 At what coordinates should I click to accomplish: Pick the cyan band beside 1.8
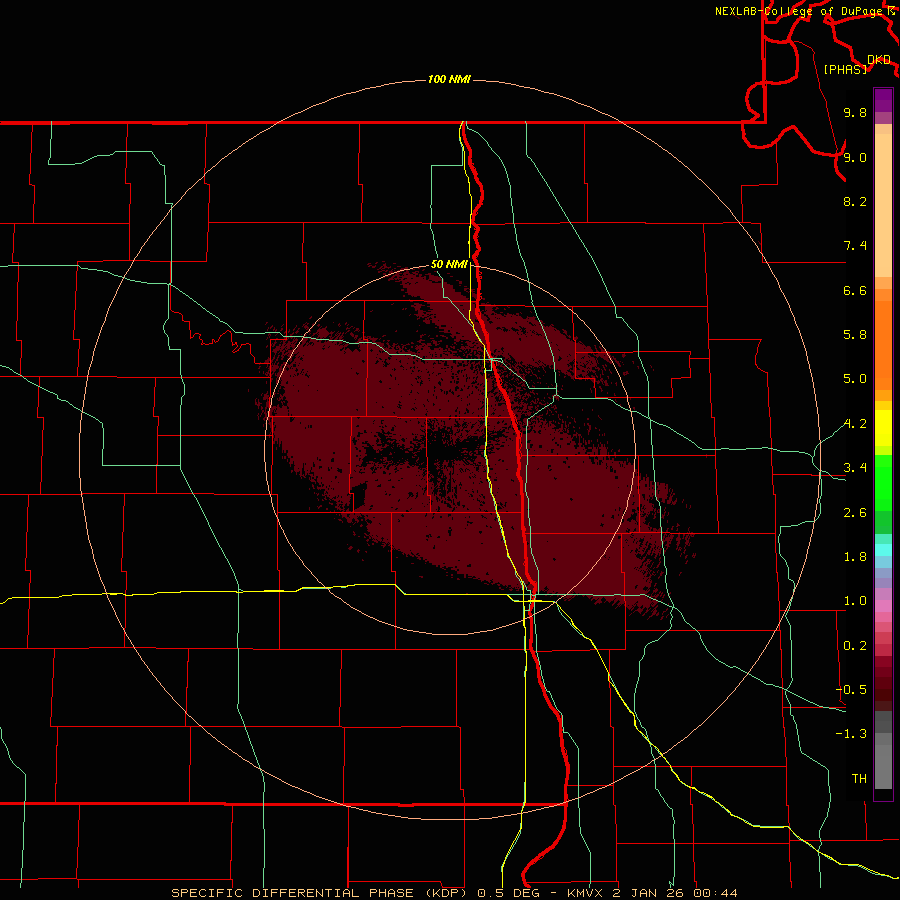(x=883, y=550)
